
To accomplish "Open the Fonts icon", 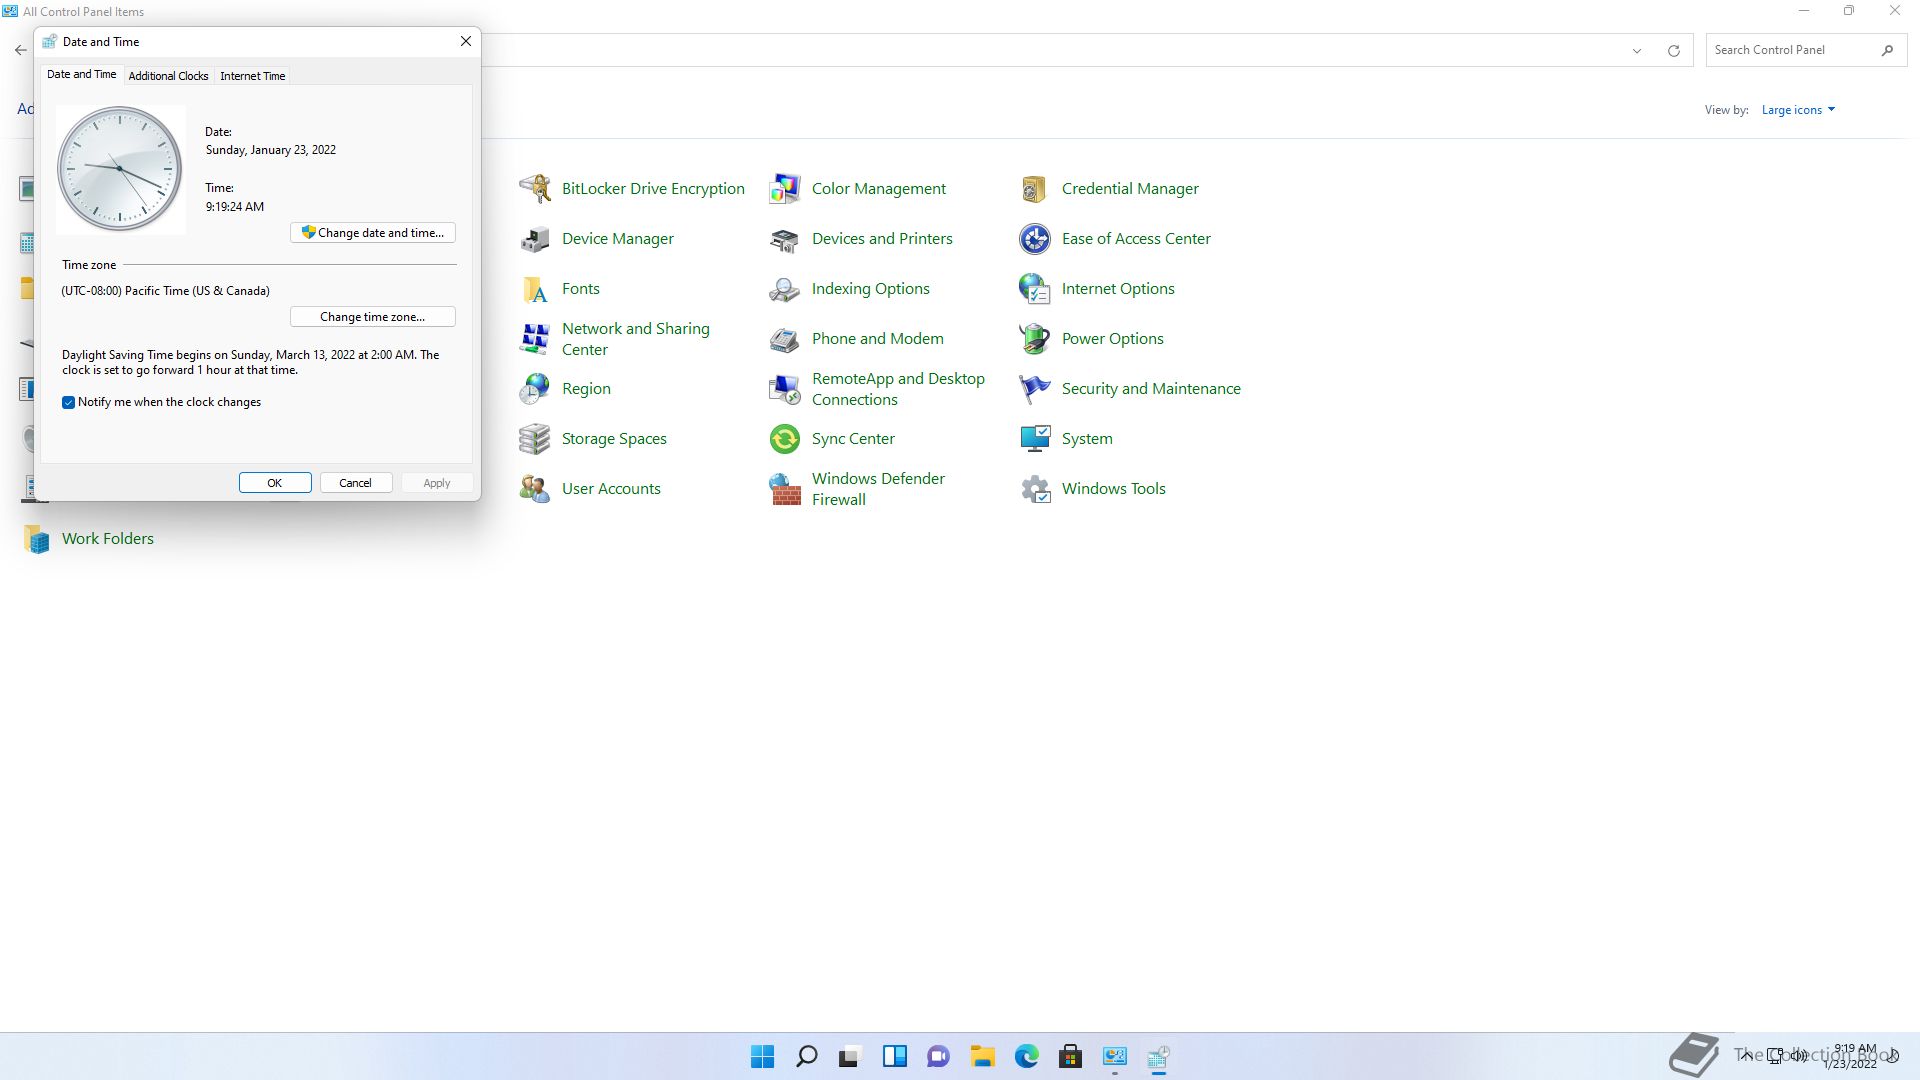I will [x=535, y=288].
